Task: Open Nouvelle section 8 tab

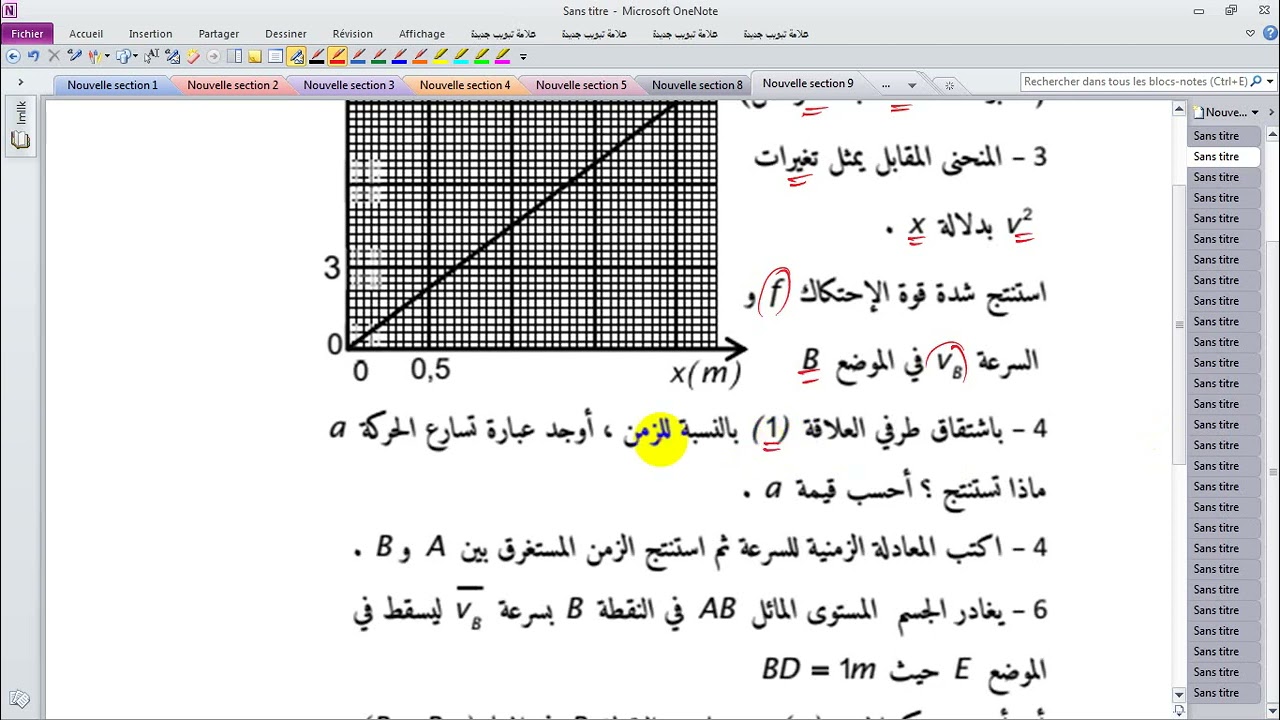Action: (697, 85)
